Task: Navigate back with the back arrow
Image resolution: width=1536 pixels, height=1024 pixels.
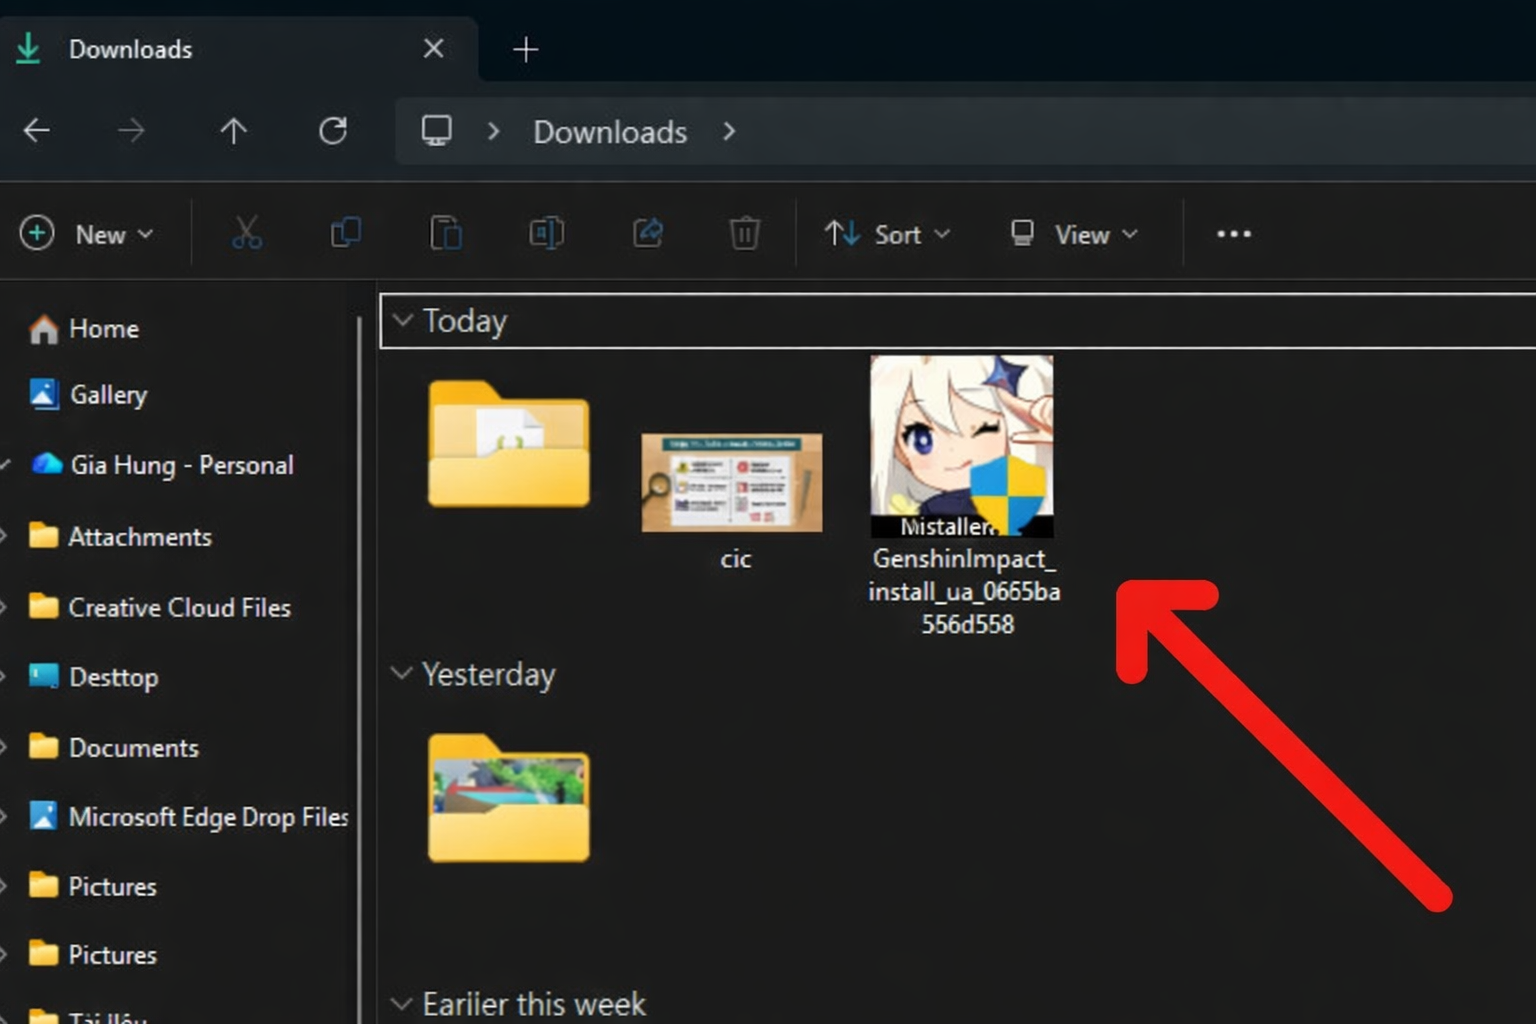Action: (x=37, y=131)
